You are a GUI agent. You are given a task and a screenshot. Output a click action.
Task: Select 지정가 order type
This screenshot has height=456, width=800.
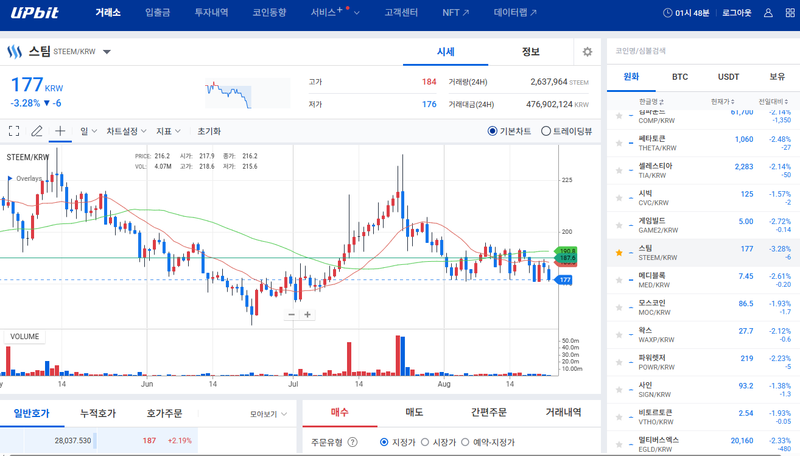tap(384, 442)
